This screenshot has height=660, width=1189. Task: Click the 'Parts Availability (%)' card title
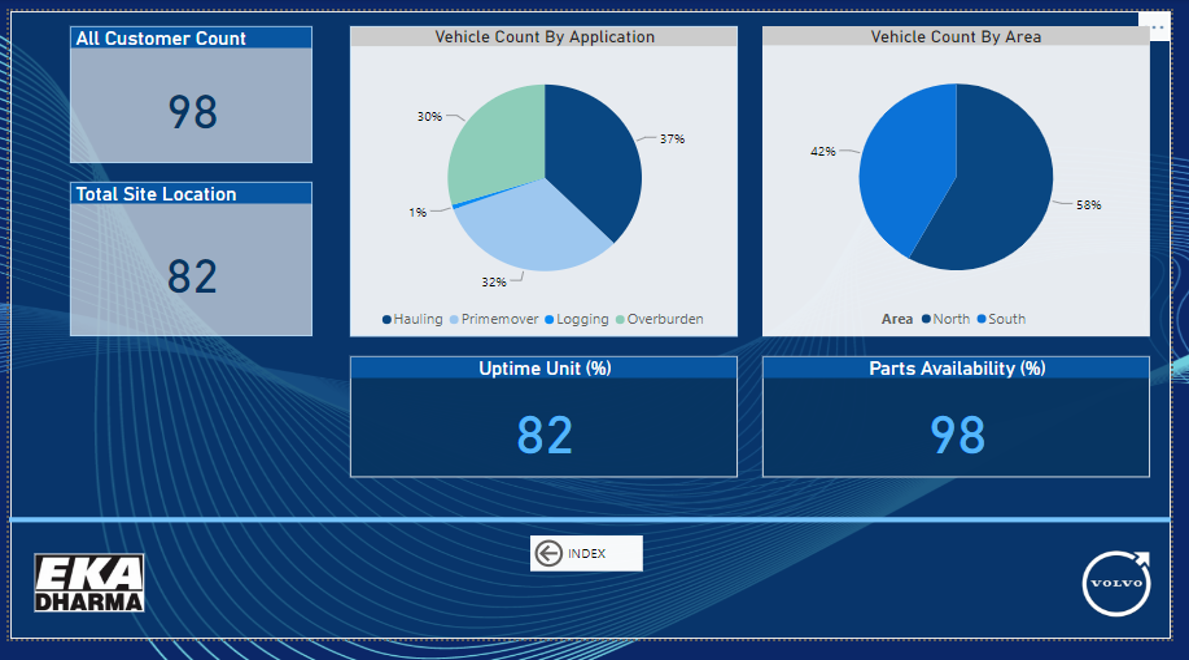pos(957,369)
